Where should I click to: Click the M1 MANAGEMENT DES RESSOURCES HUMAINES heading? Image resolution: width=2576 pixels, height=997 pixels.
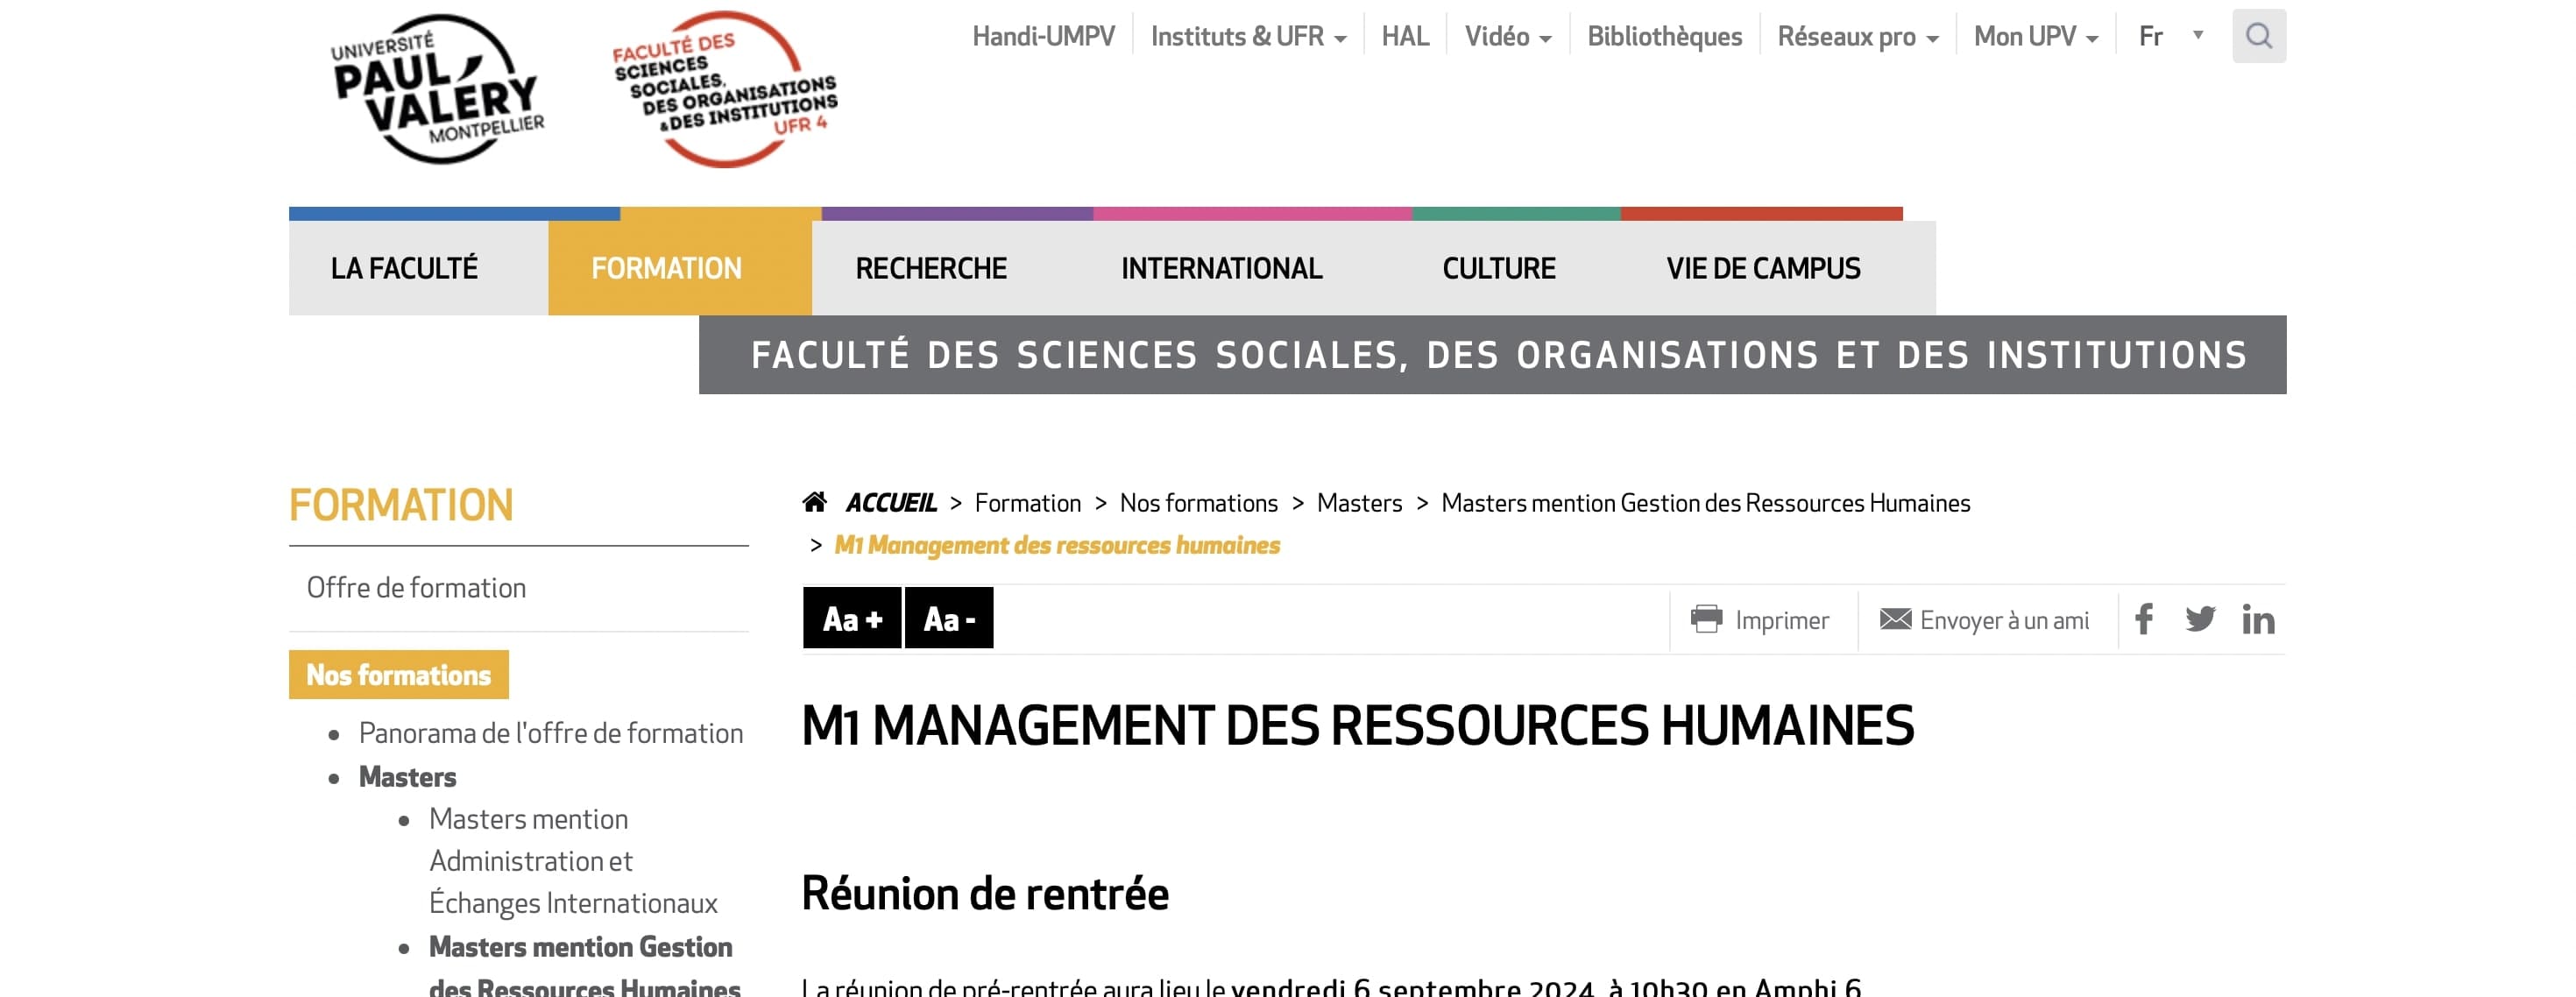point(1357,725)
